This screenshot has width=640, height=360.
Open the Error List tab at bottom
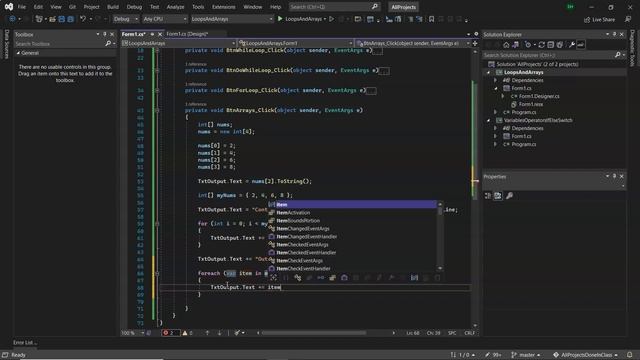pyautogui.click(x=24, y=342)
